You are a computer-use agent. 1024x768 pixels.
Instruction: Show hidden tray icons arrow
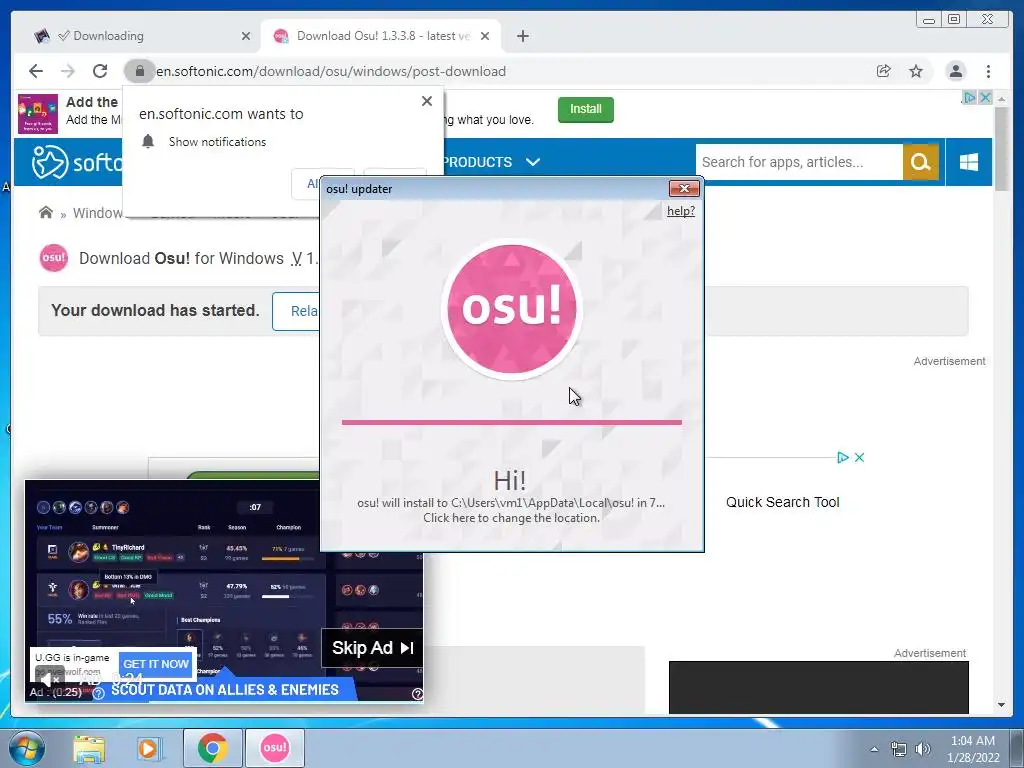click(x=874, y=749)
